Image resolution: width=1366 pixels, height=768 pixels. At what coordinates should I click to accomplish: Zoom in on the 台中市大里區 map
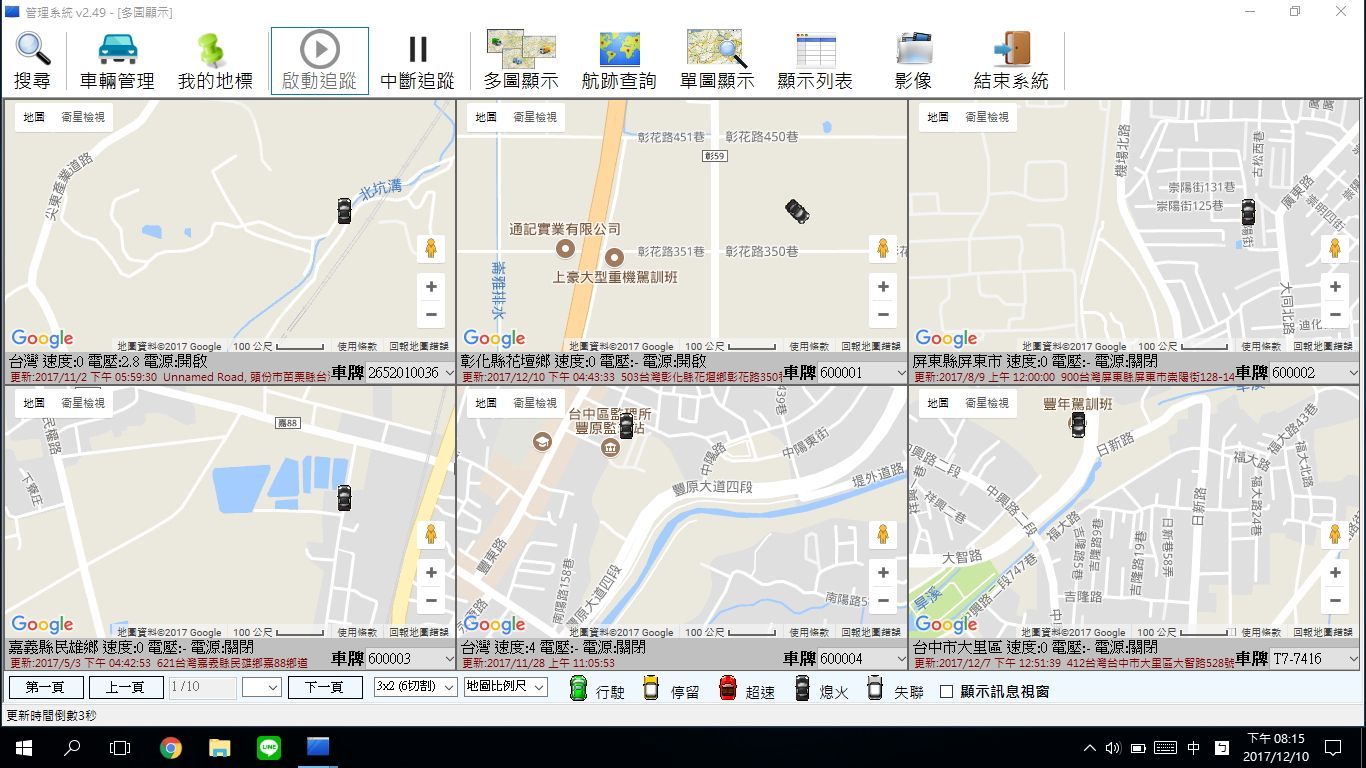[x=1335, y=573]
